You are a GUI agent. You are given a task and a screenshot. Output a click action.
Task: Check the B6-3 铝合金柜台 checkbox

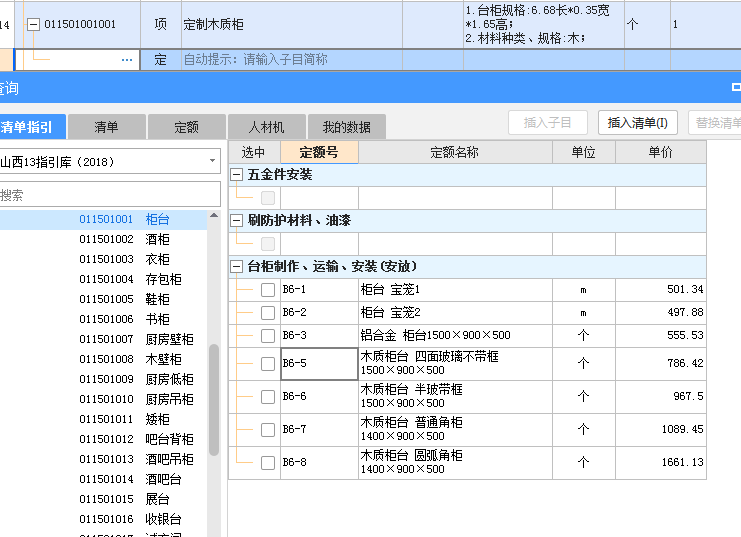[268, 336]
